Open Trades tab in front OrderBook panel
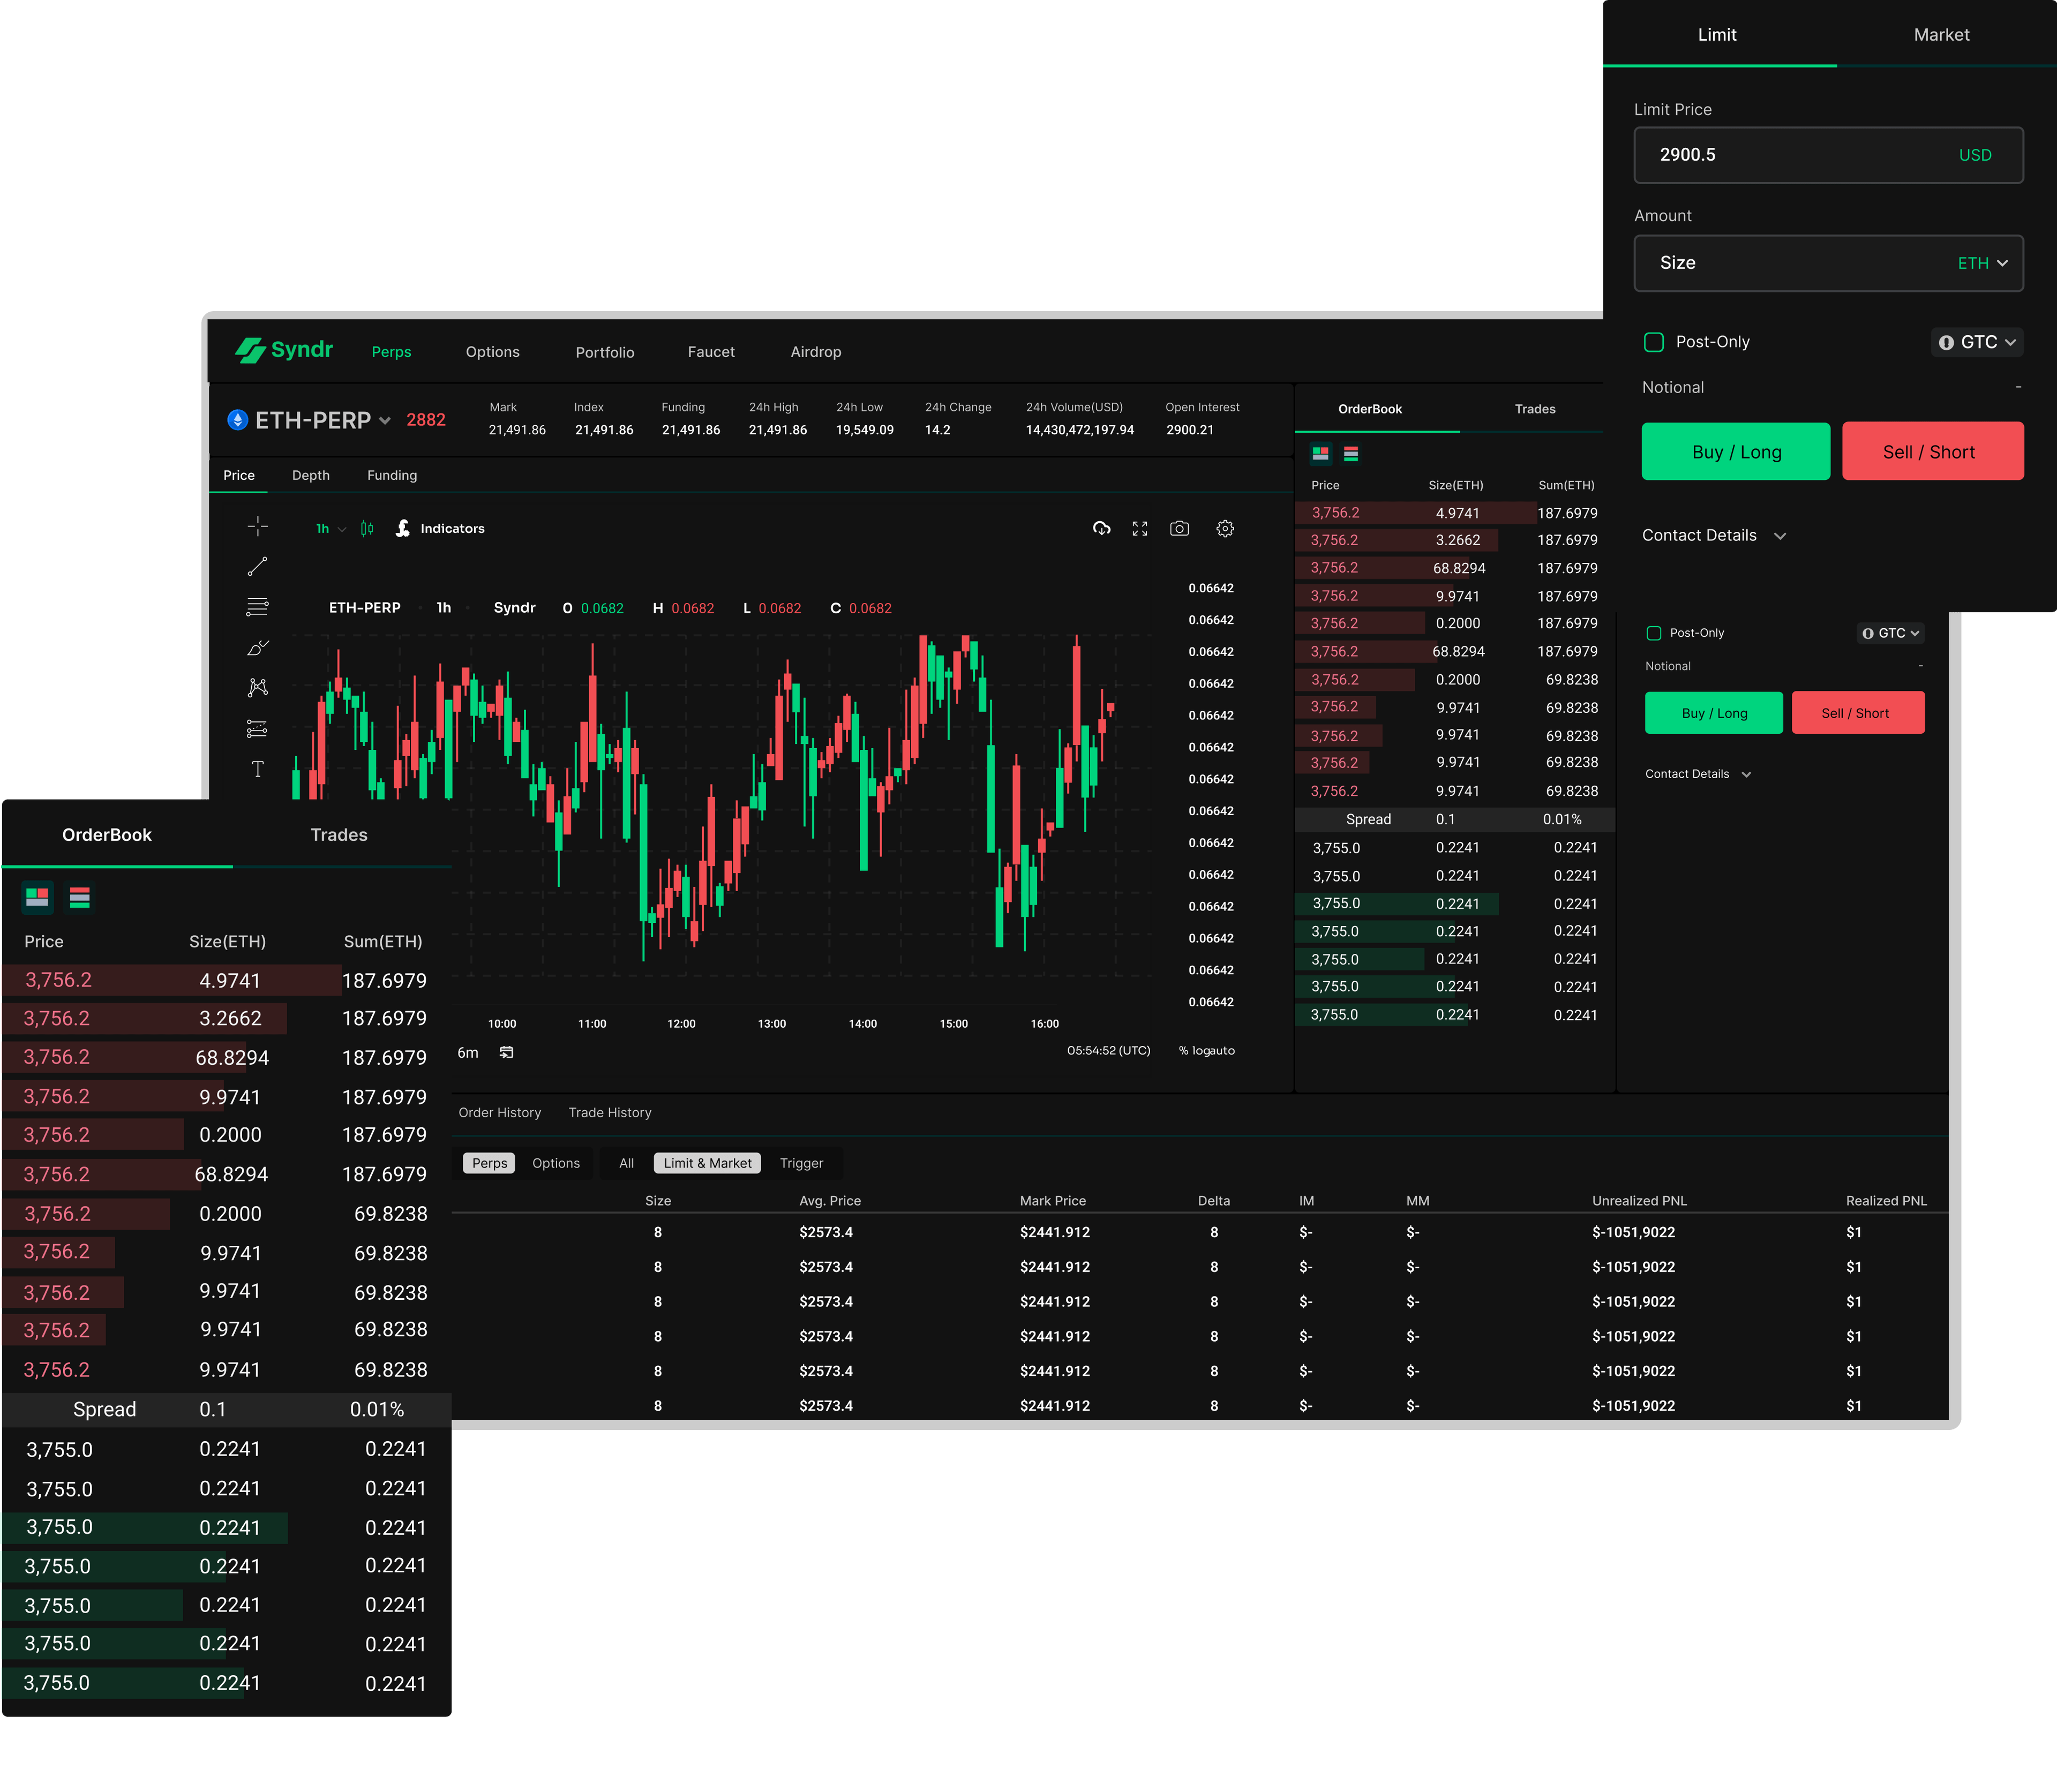The image size is (2057, 1792). coord(339,835)
